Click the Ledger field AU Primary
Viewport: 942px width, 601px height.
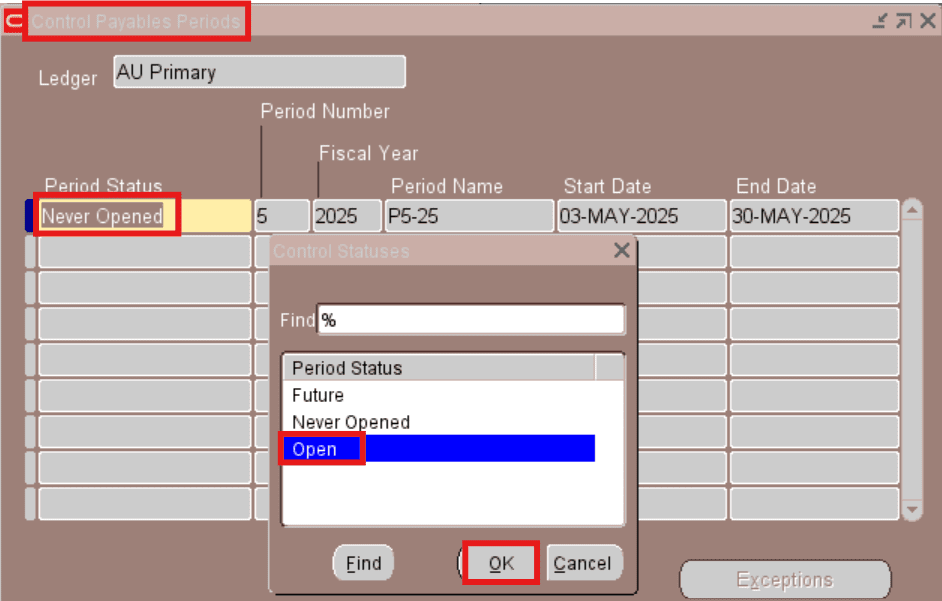[260, 72]
